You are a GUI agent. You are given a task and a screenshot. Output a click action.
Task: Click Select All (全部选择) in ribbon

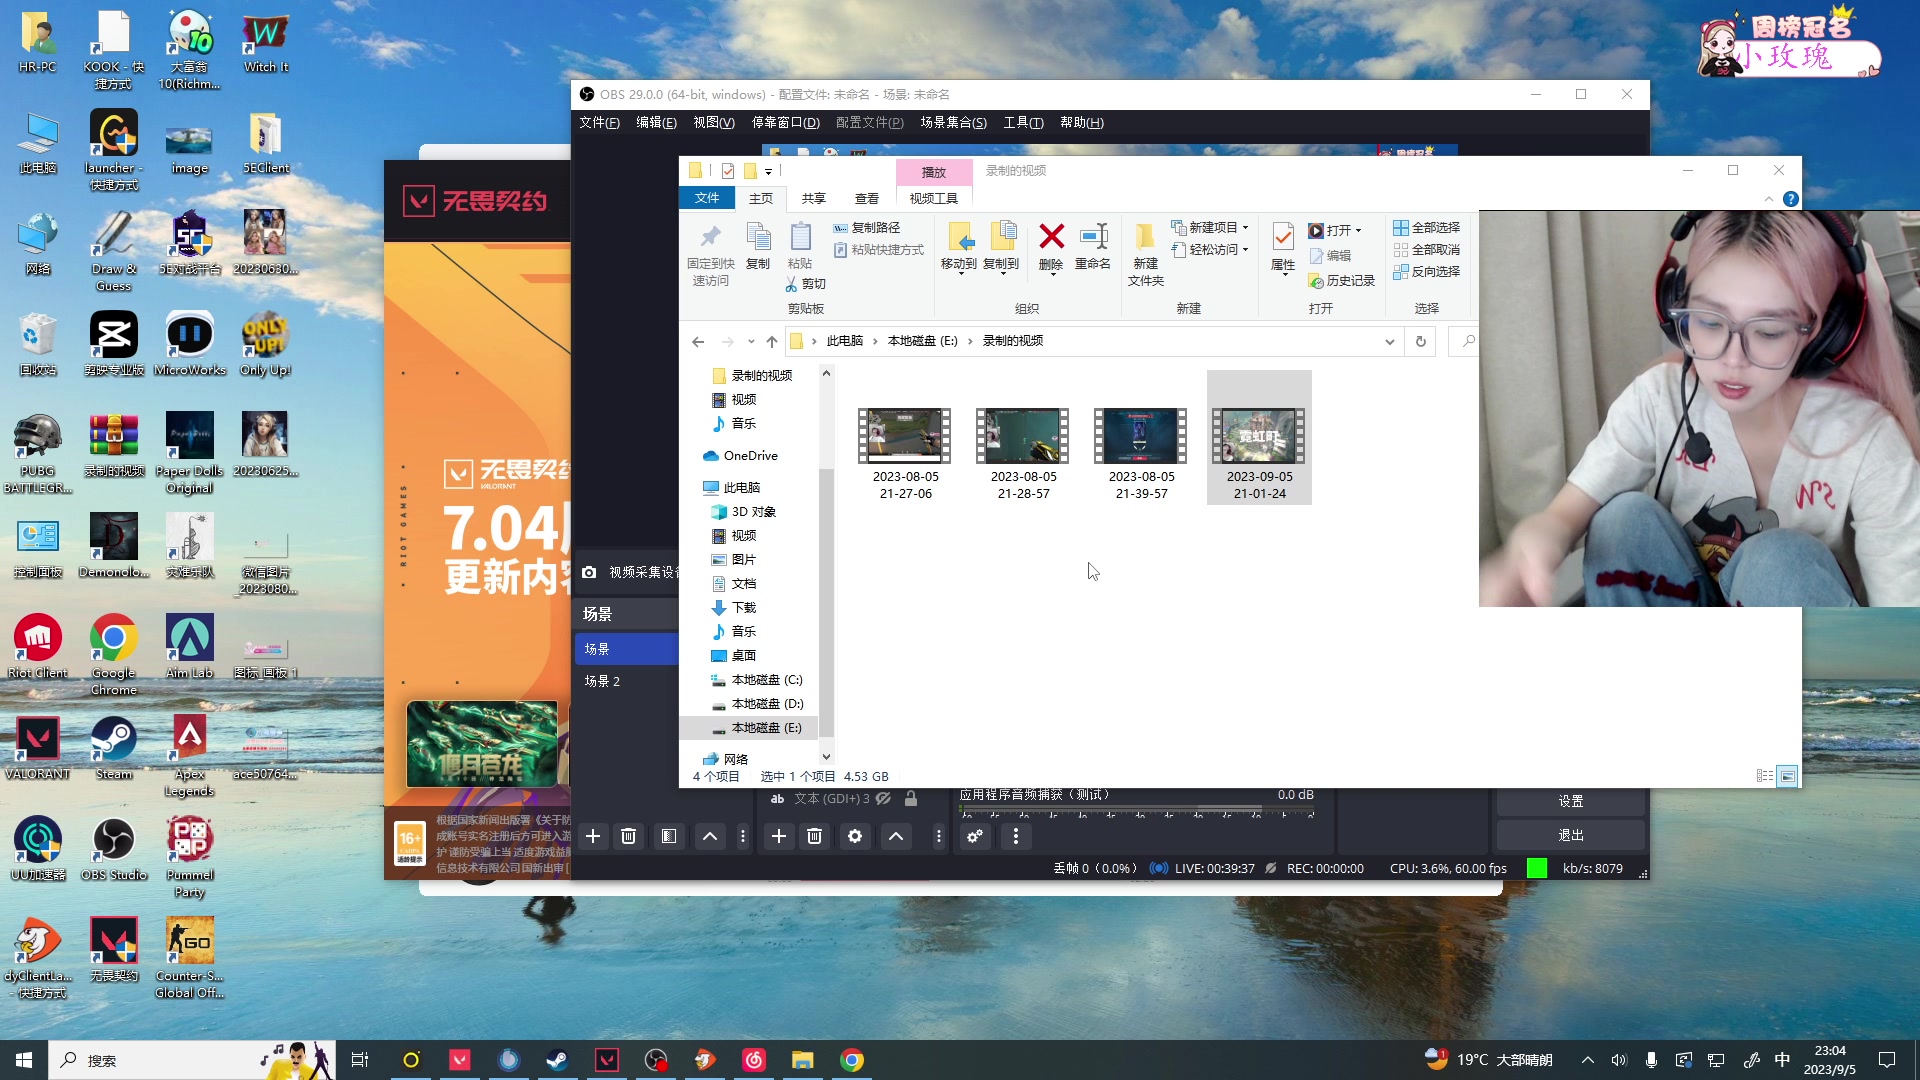click(1427, 228)
